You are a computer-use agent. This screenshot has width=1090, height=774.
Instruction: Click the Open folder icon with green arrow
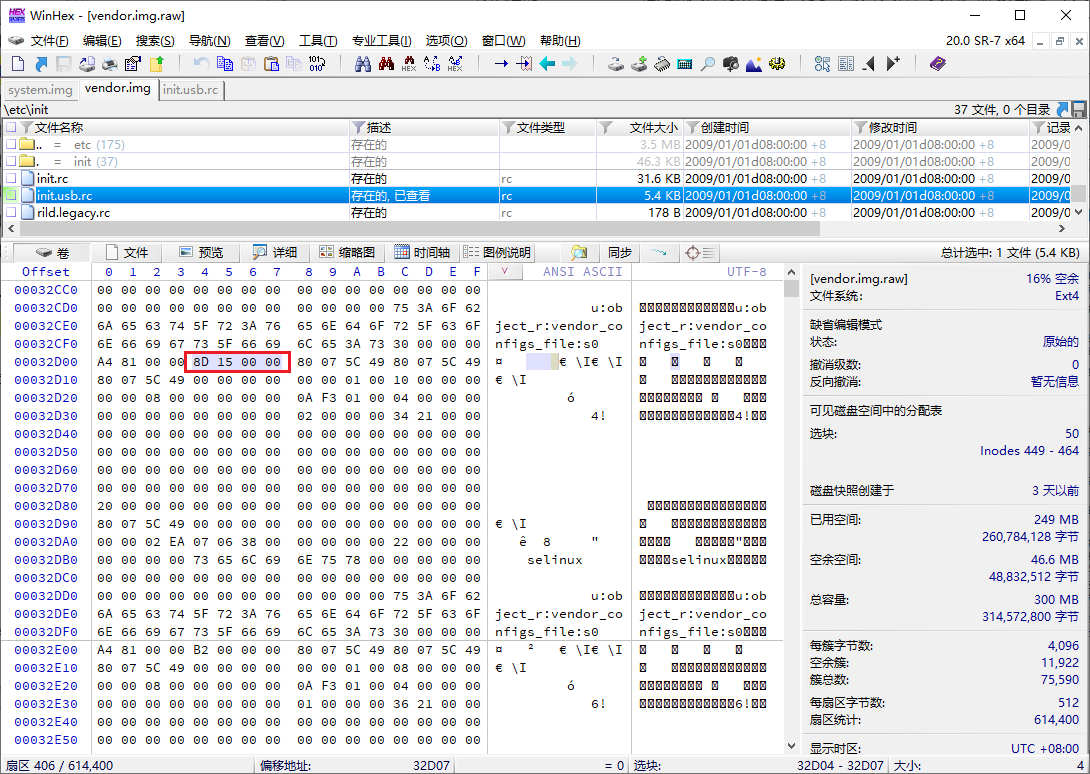(156, 64)
